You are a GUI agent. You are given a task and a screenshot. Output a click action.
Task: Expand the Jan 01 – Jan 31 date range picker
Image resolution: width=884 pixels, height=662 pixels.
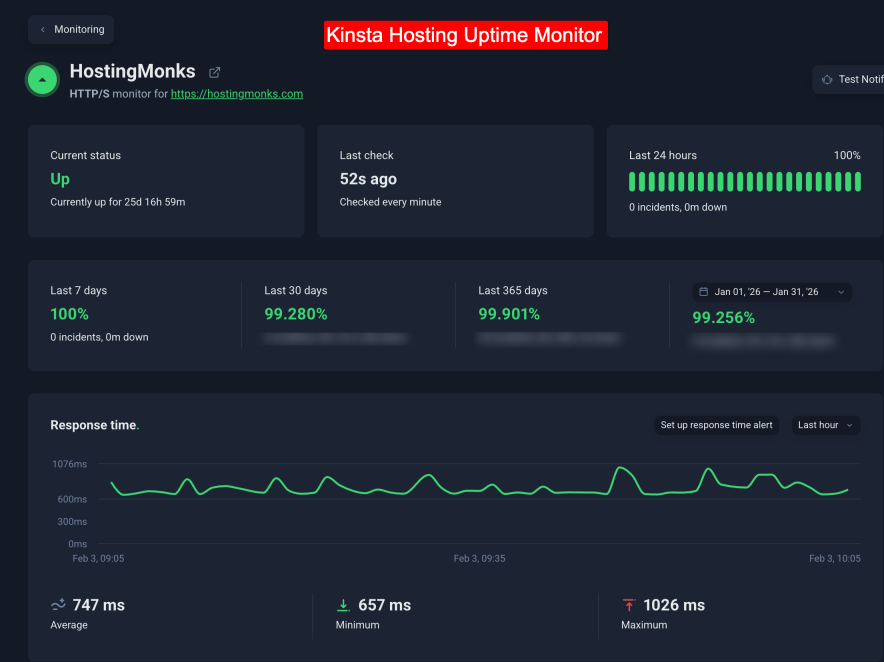(x=770, y=291)
